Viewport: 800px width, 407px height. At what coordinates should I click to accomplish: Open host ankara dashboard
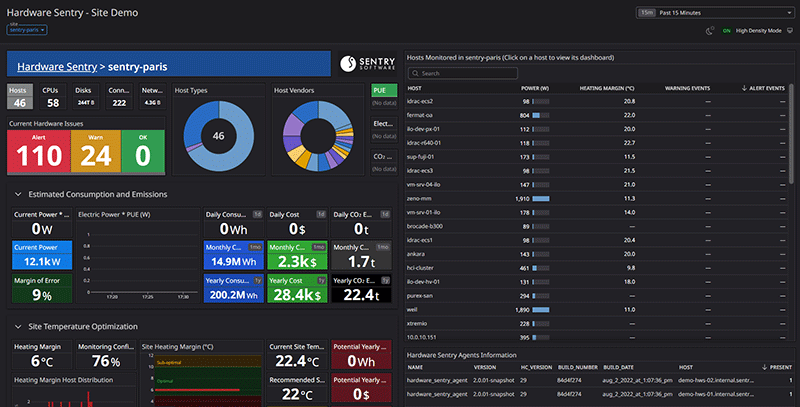[415, 254]
